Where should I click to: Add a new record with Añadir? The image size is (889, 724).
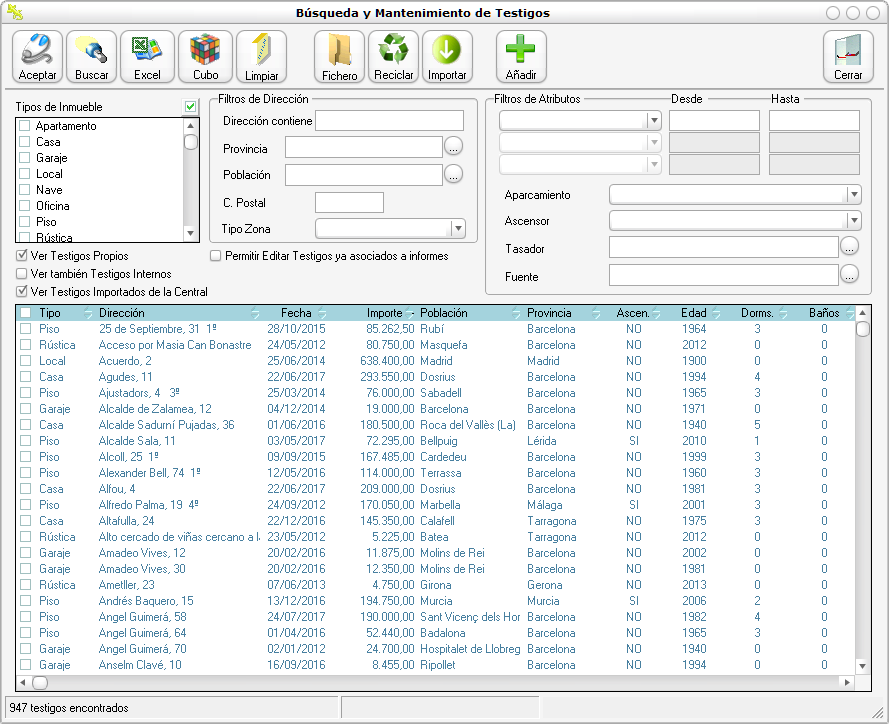point(521,56)
